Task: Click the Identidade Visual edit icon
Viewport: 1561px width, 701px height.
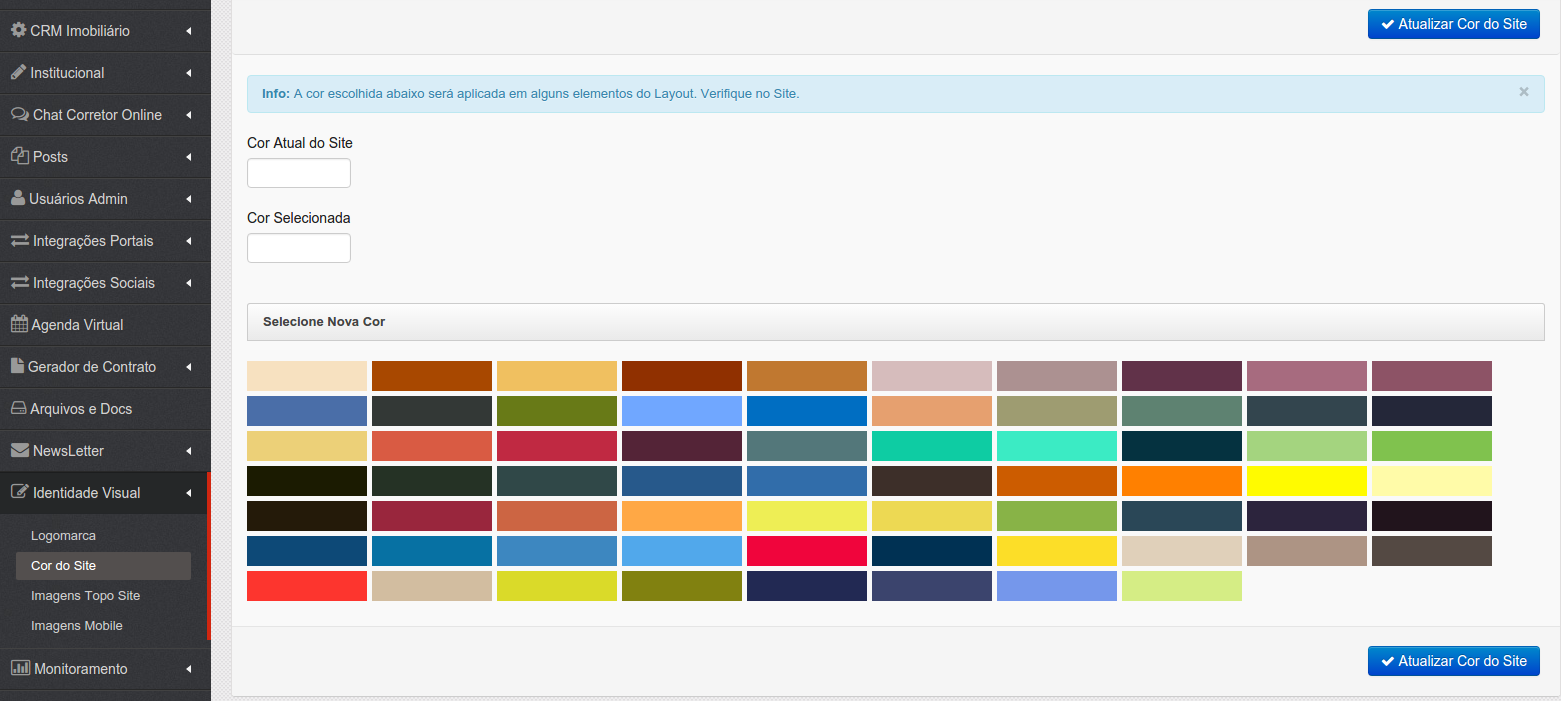Action: 19,492
